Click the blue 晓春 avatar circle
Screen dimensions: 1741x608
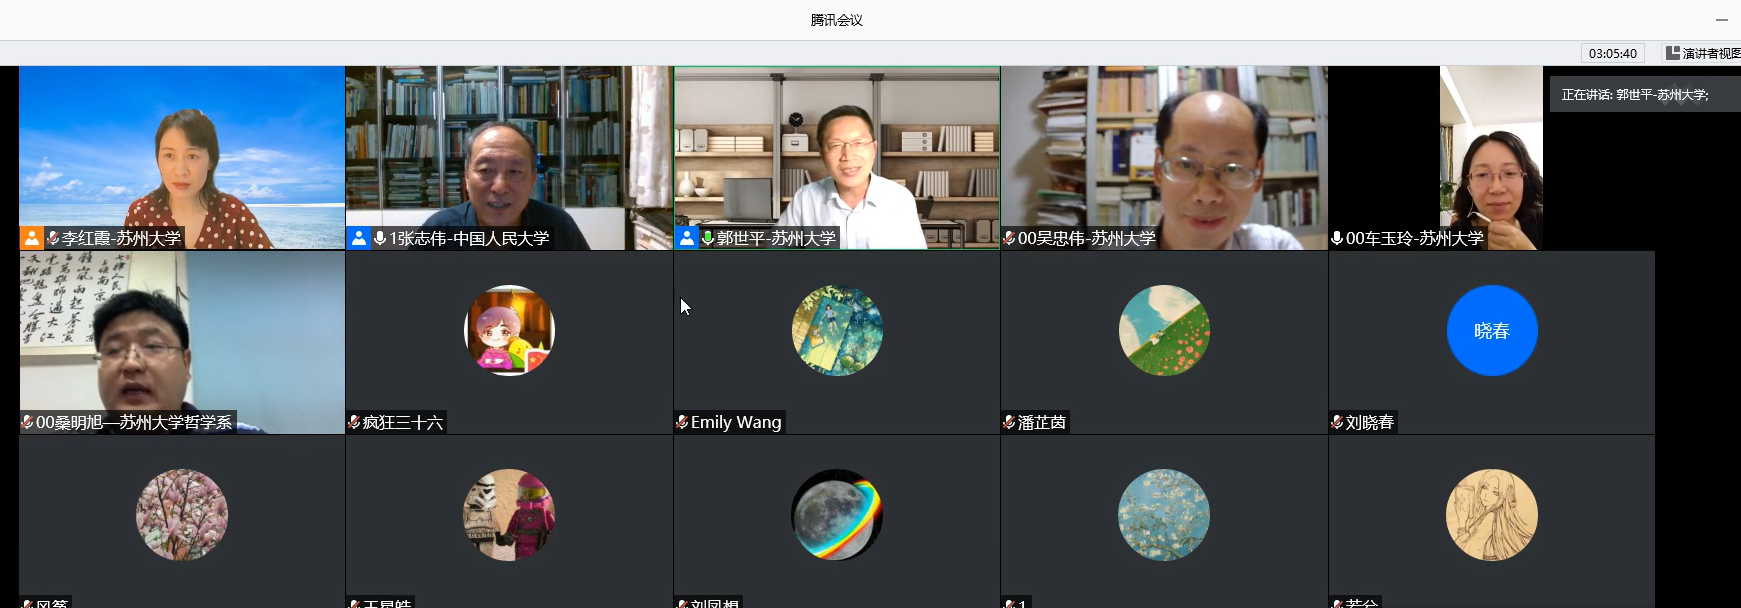point(1491,331)
